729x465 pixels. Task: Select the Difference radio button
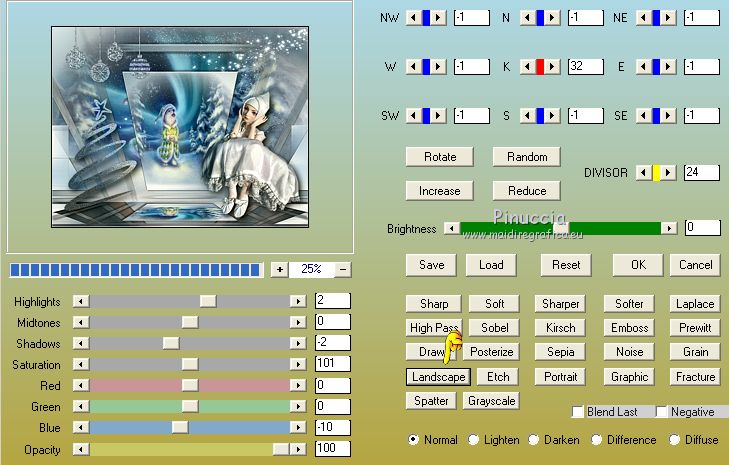(x=596, y=439)
